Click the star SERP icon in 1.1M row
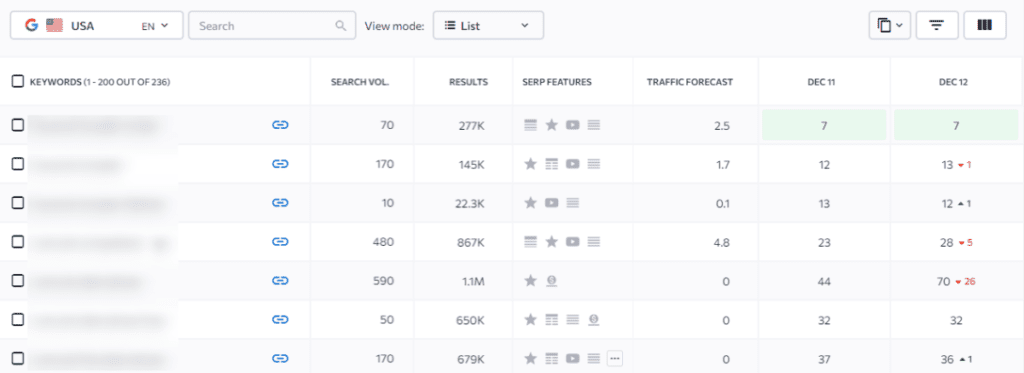Viewport: 1024px width, 373px height. coord(531,281)
